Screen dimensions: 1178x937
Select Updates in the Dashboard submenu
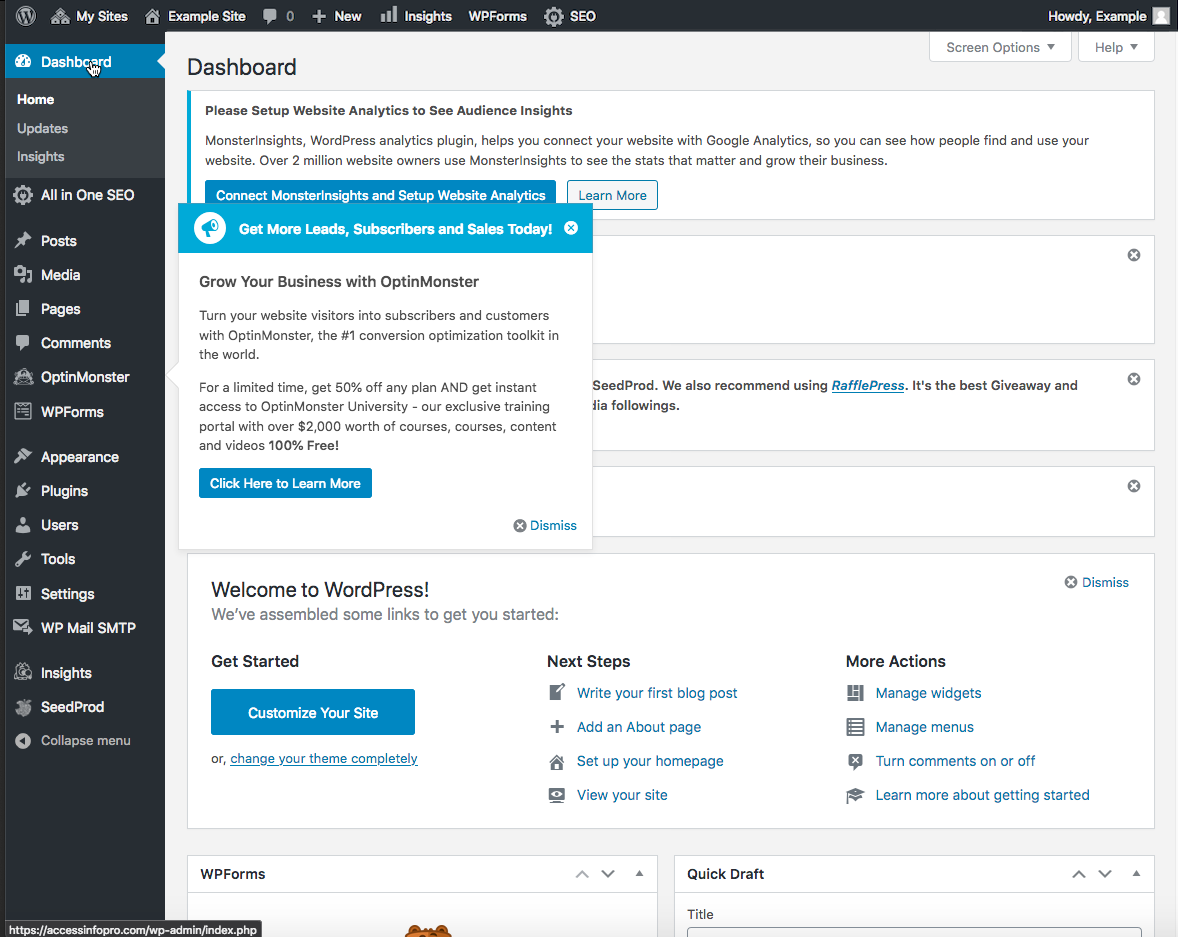pyautogui.click(x=43, y=128)
